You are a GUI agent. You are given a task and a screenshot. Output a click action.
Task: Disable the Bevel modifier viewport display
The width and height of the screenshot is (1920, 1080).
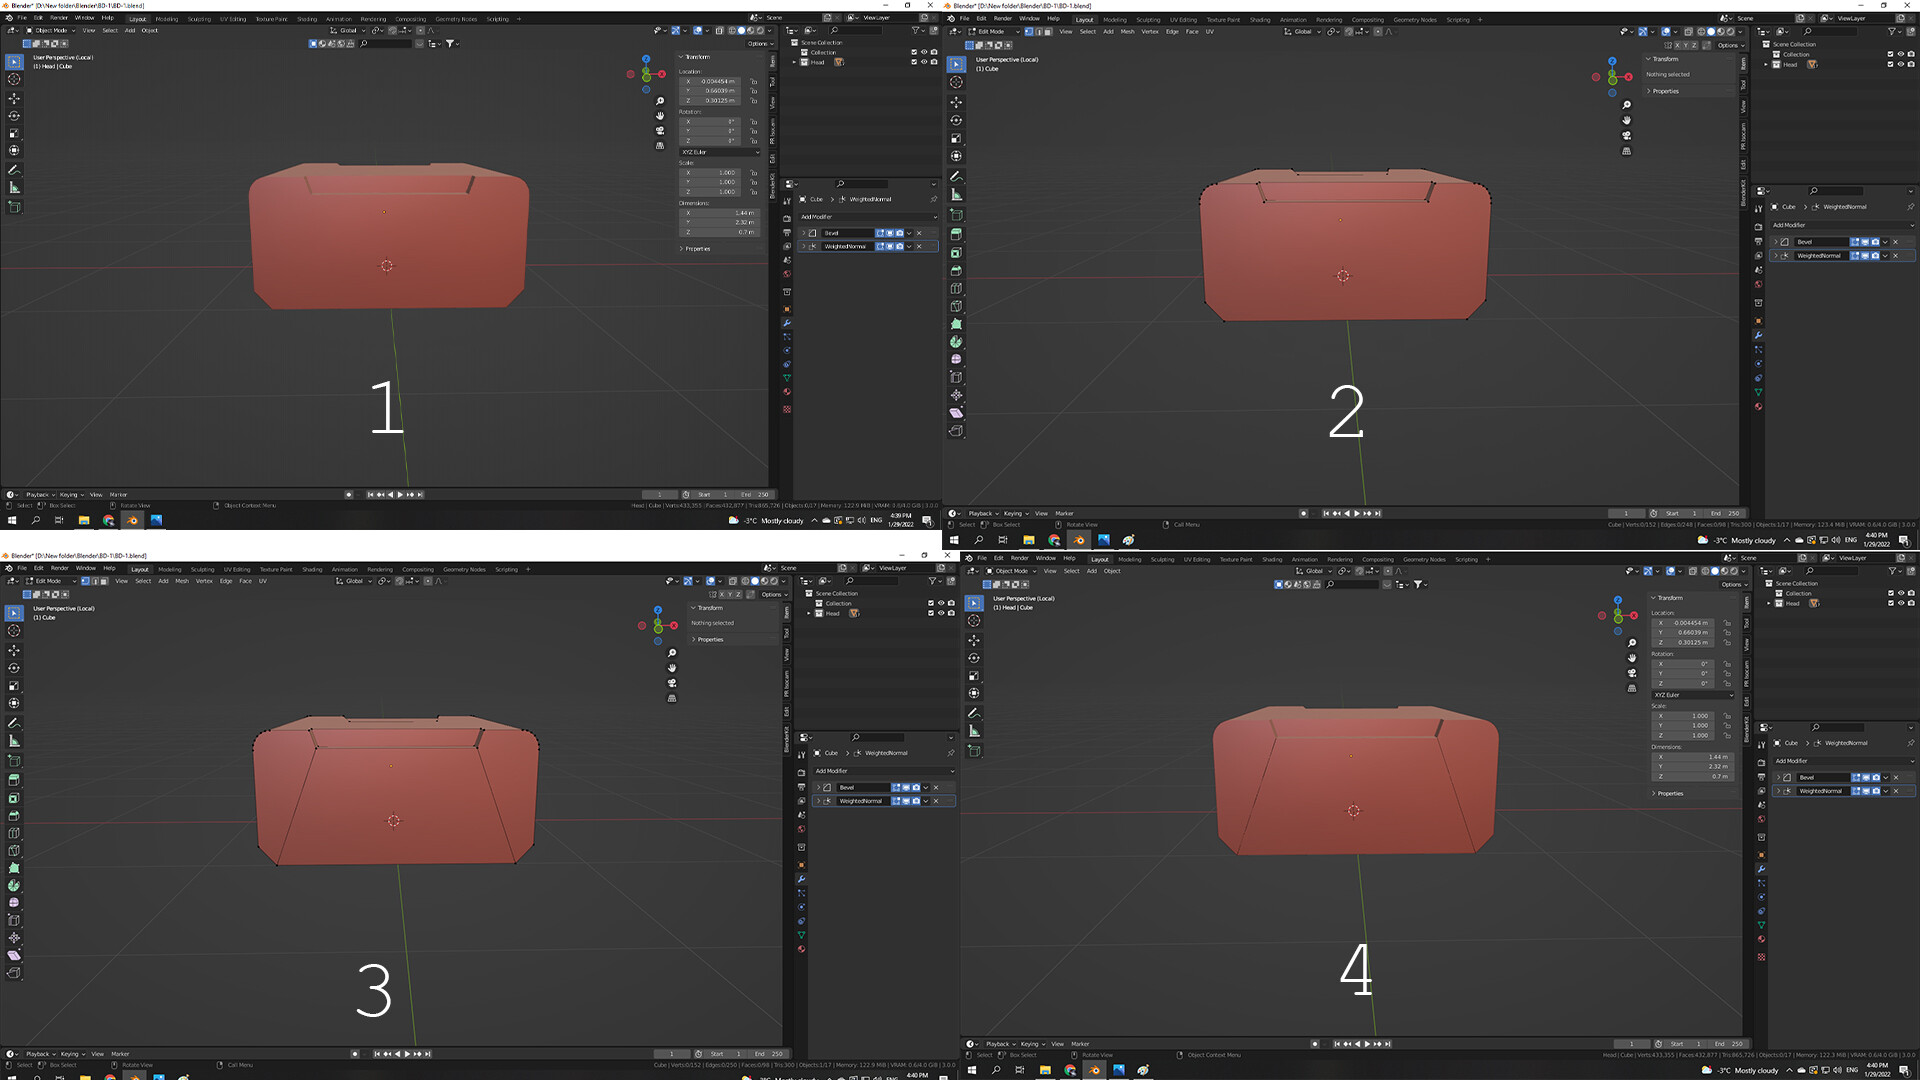pos(890,232)
